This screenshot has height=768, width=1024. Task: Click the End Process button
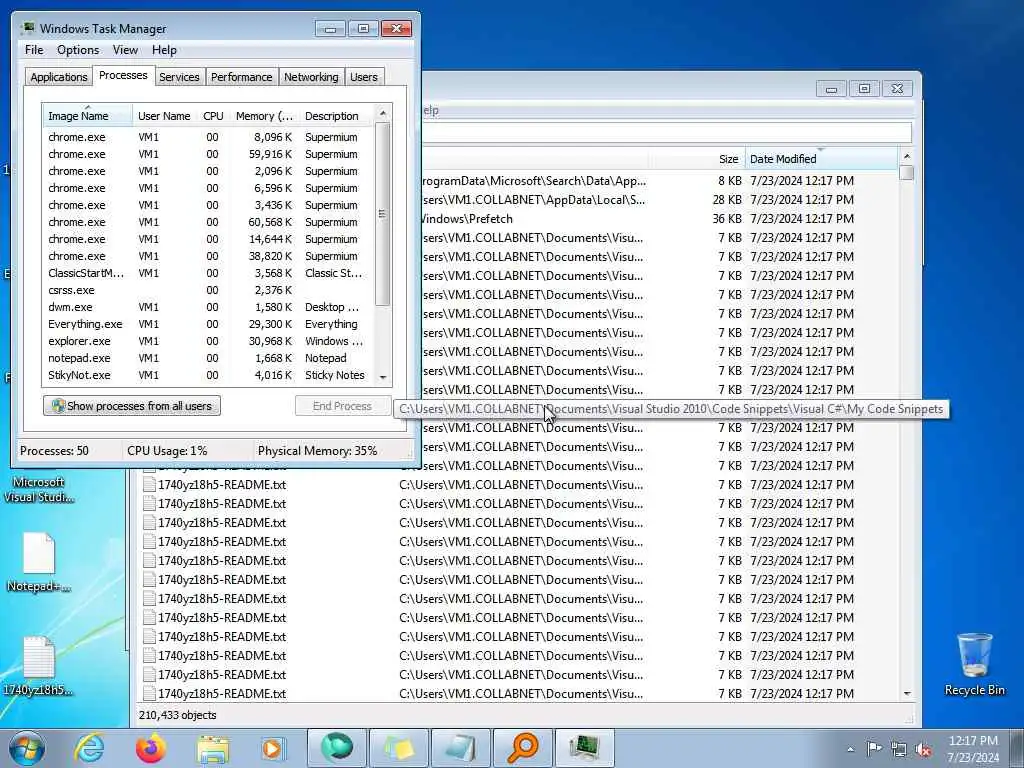click(342, 406)
